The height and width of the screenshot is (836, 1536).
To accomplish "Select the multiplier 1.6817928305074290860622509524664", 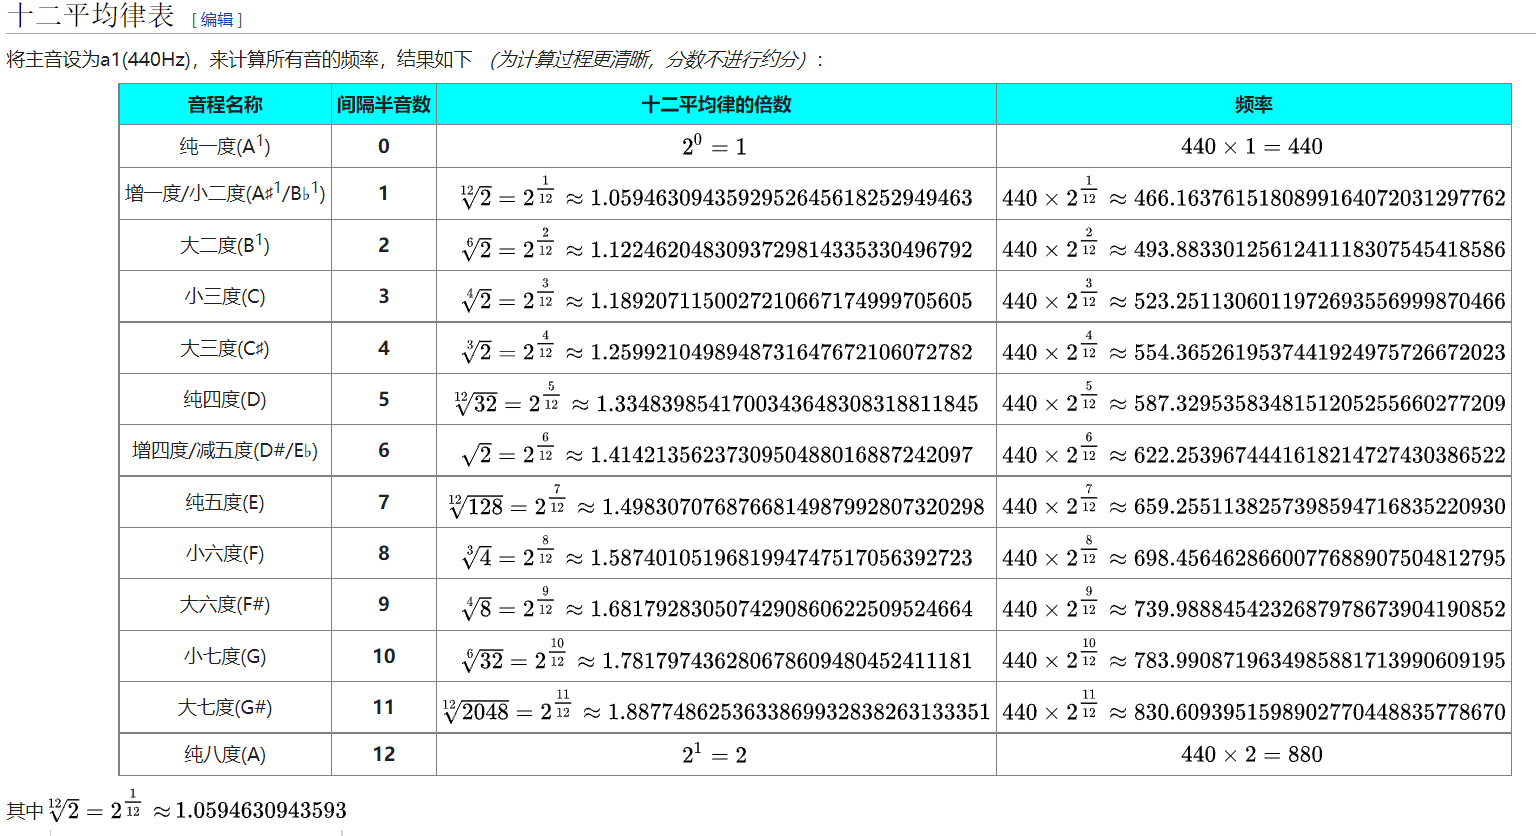I will click(x=781, y=609).
